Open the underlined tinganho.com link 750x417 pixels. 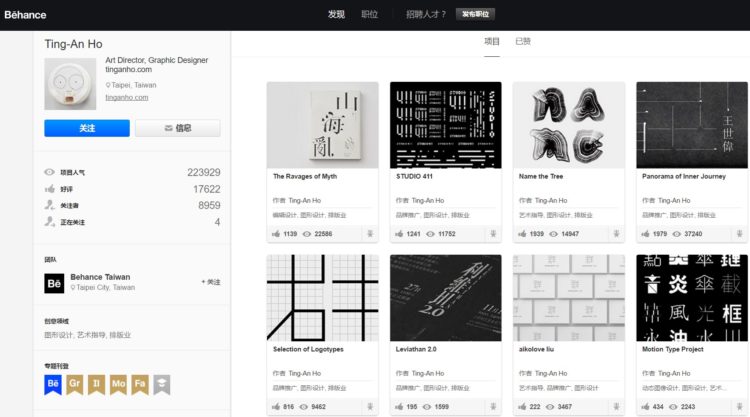click(x=127, y=98)
